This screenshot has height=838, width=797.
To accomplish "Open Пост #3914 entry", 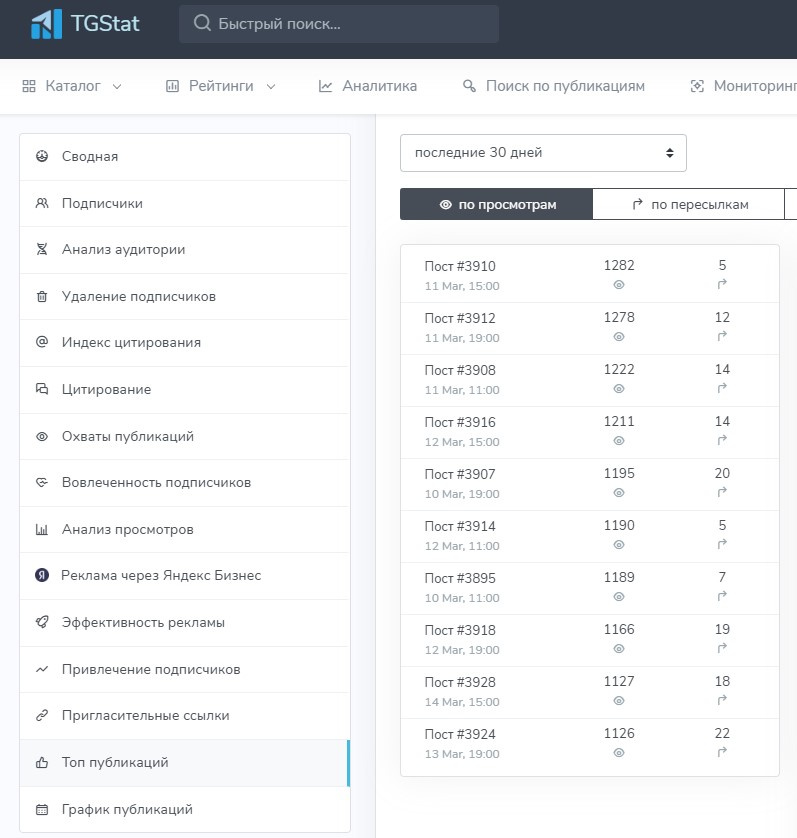I will click(x=590, y=537).
